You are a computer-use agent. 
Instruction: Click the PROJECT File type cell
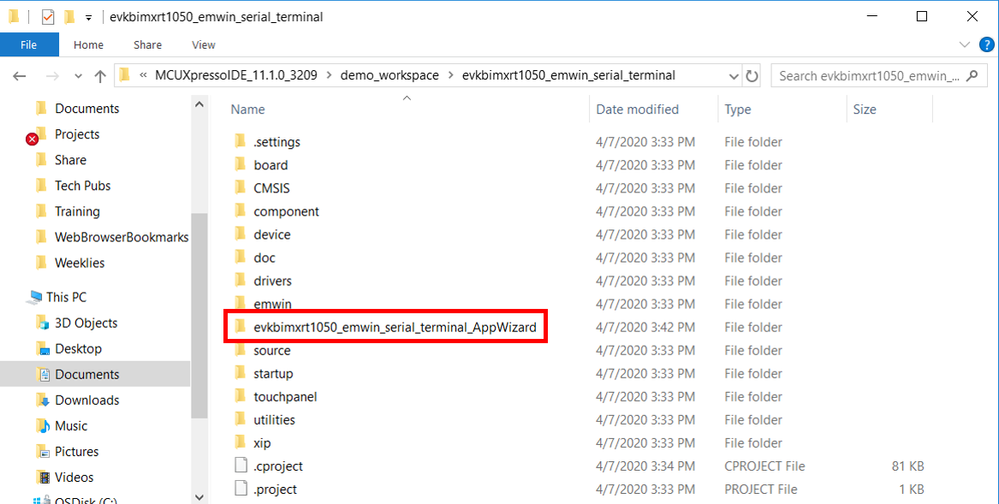[761, 489]
